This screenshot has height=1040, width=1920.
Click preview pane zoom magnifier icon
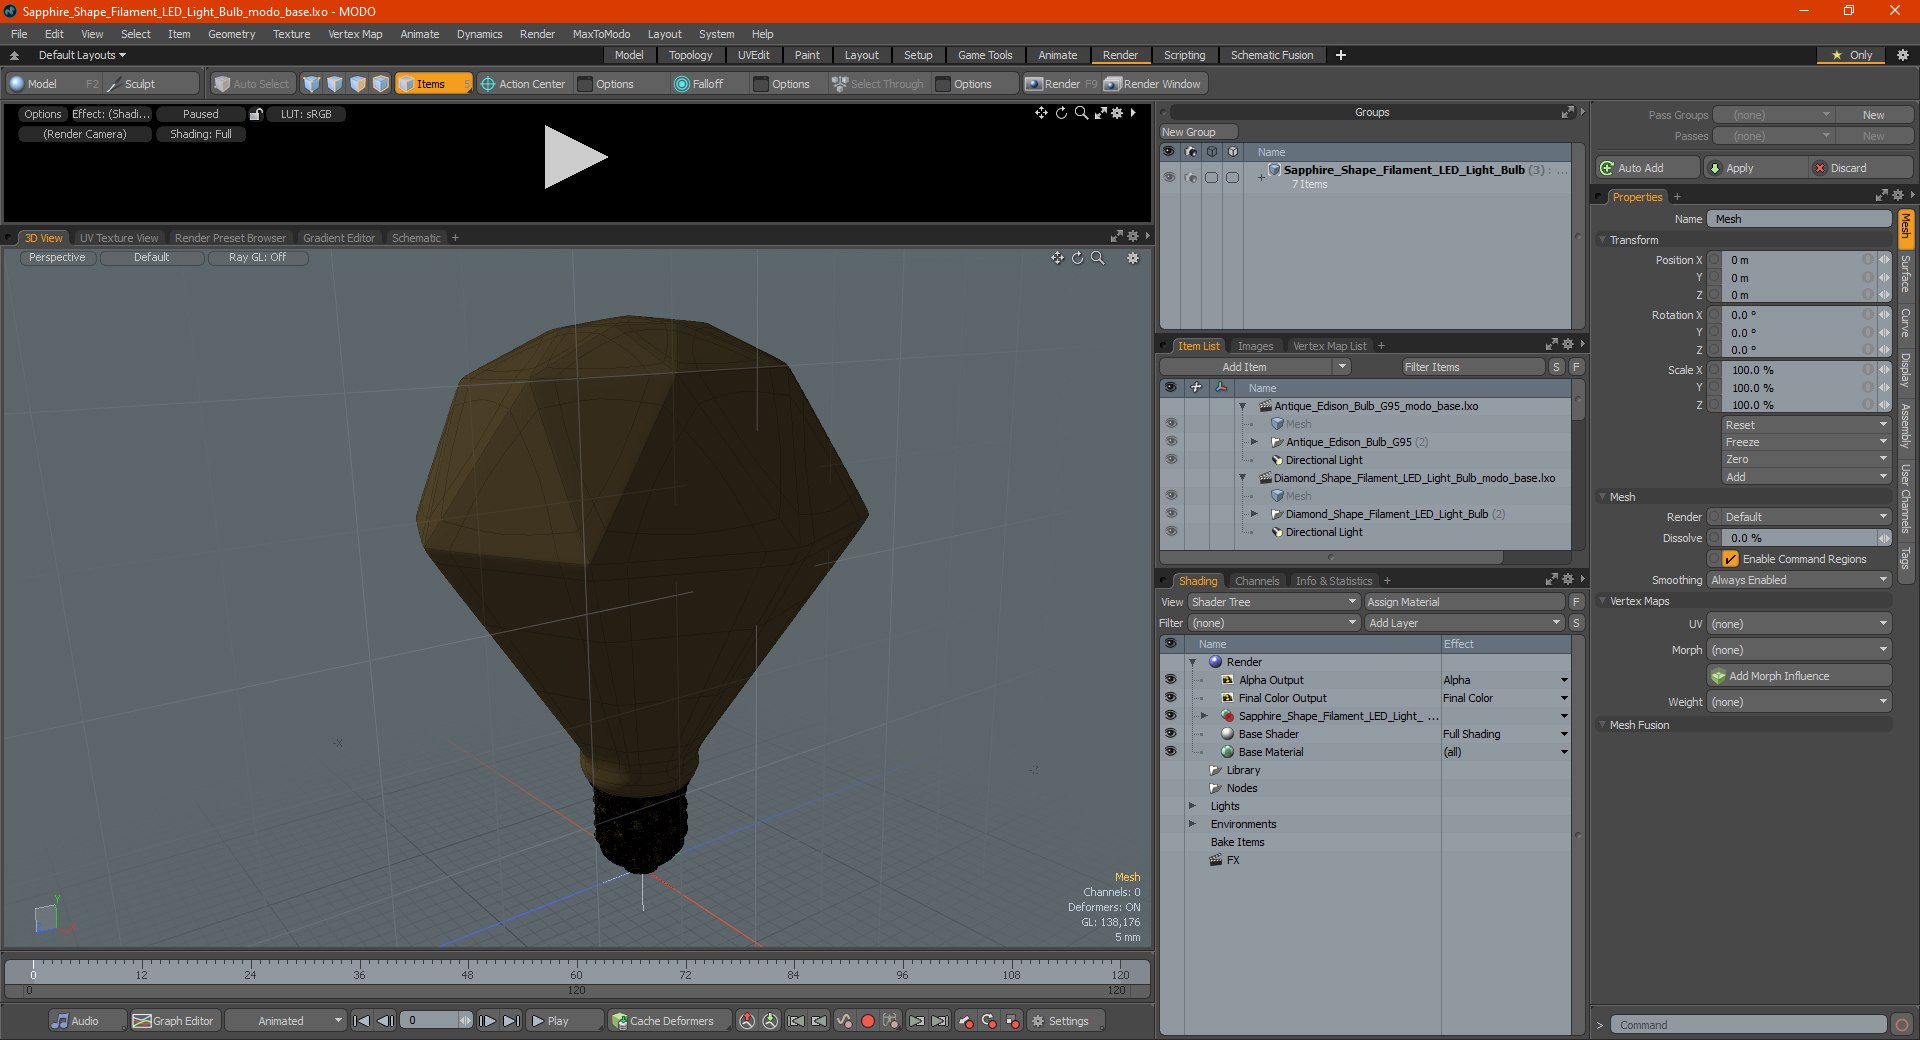point(1081,113)
